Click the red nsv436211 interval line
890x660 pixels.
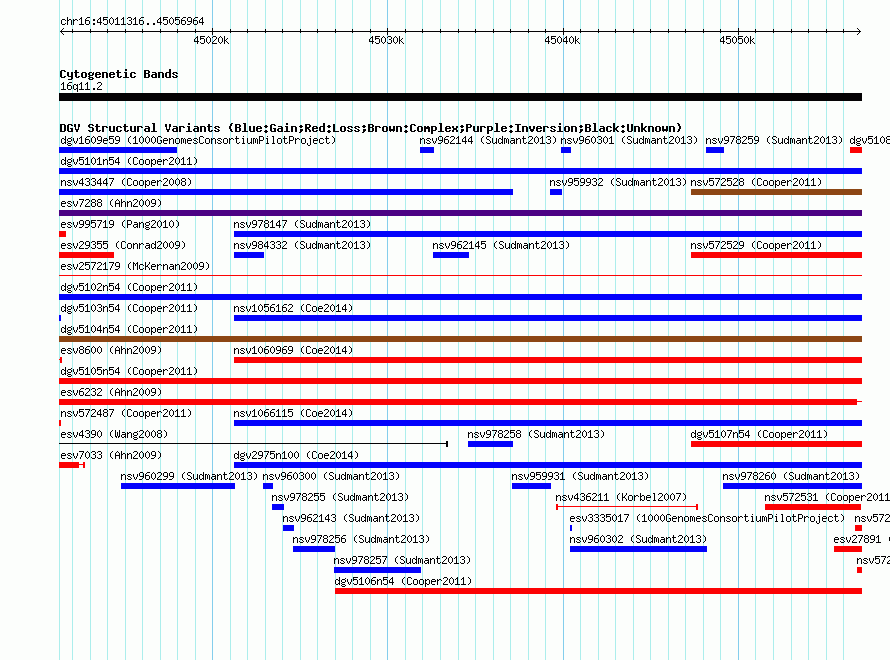pos(627,506)
